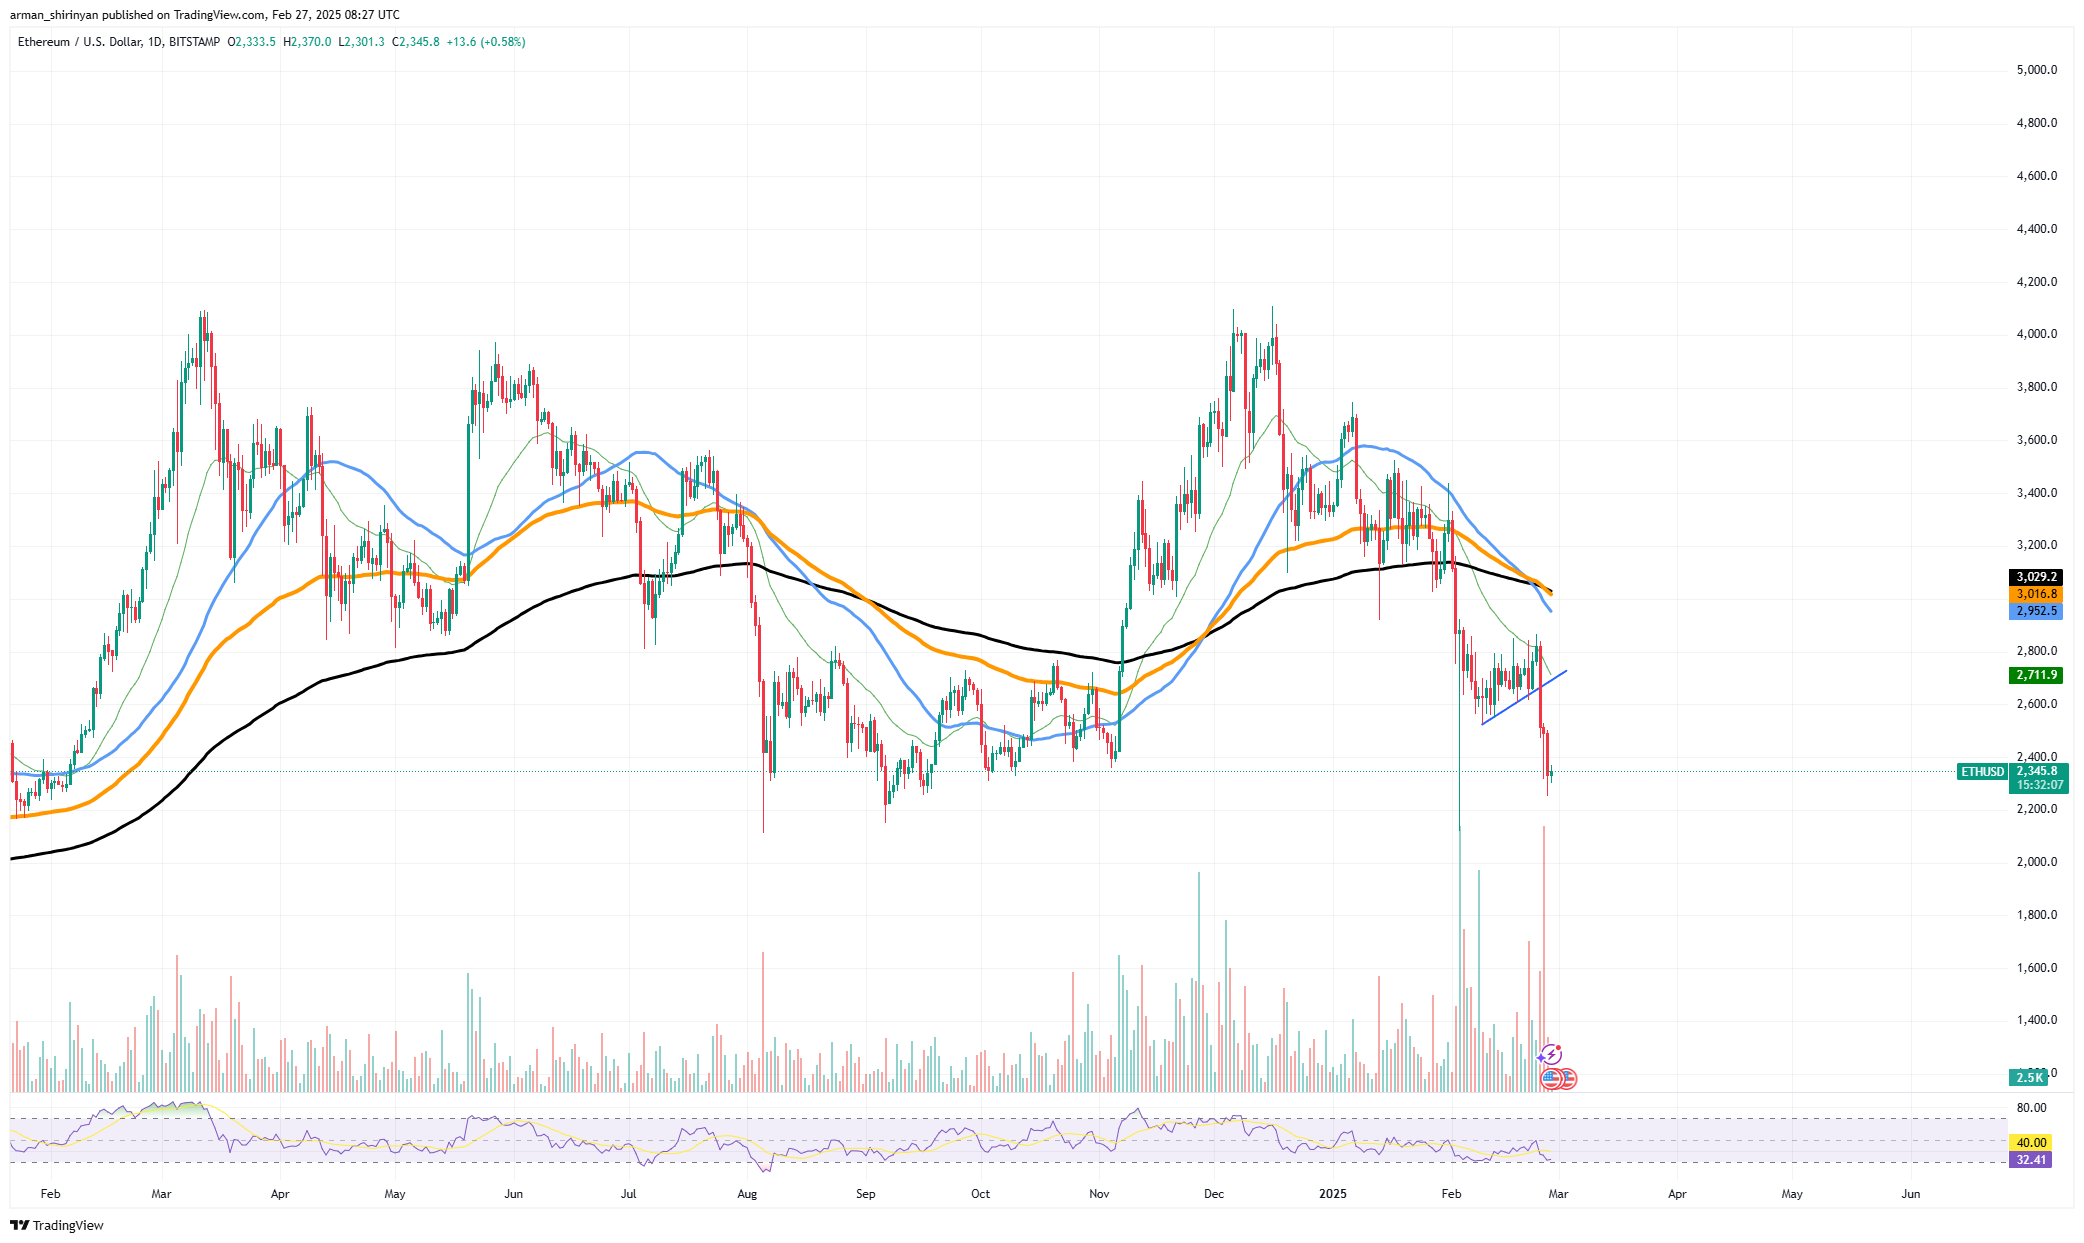Click the purple lightning news flash icon

coord(1550,1054)
